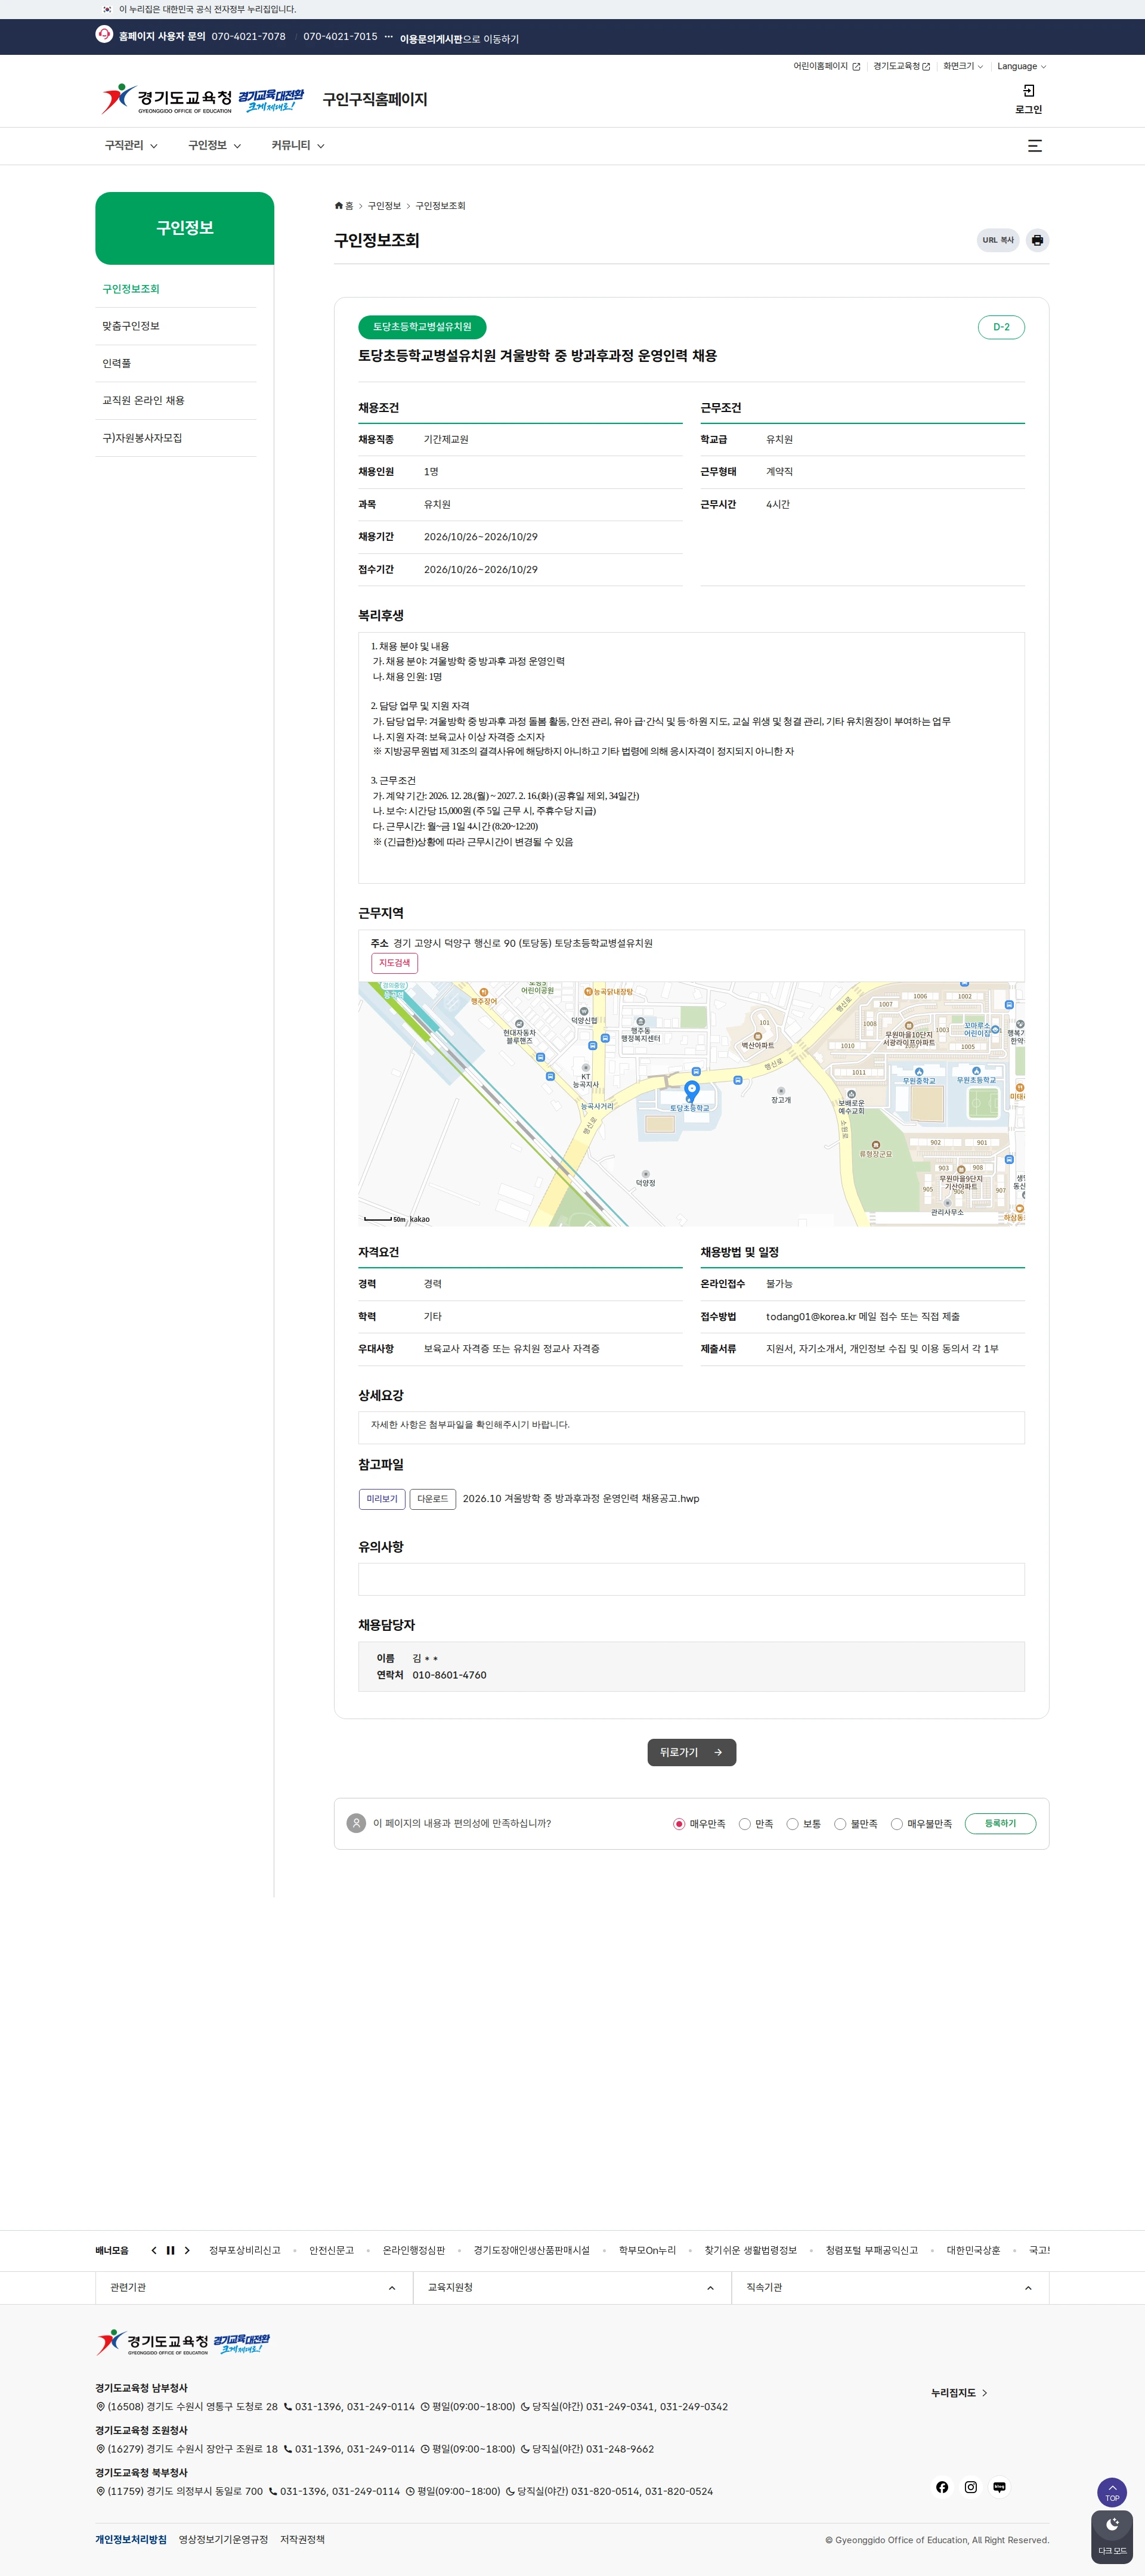This screenshot has width=1145, height=2576.
Task: Click the 지도검색 button
Action: [395, 963]
